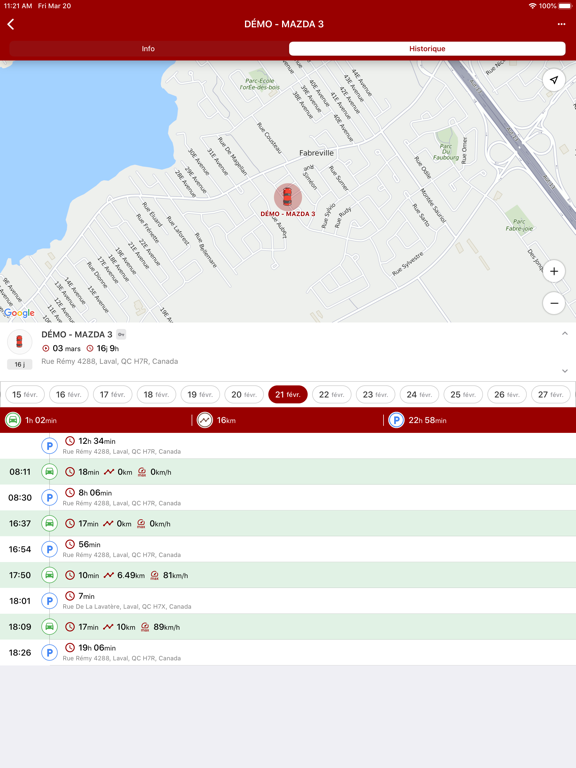Select the 81km/h max speed value
The height and width of the screenshot is (768, 576).
click(x=175, y=575)
